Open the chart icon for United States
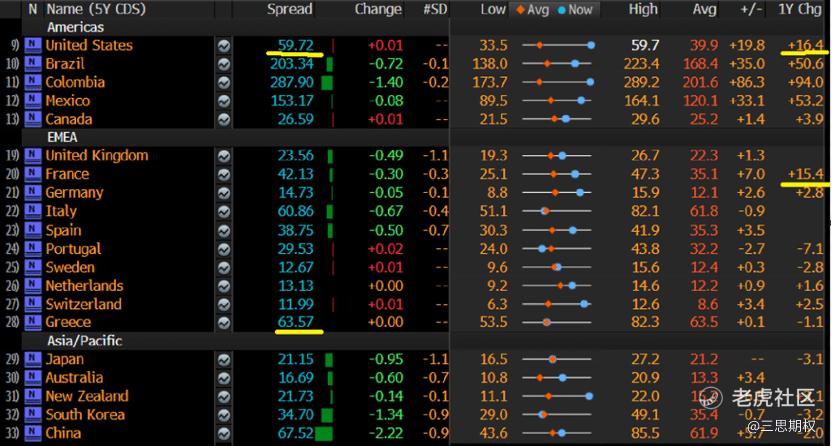The width and height of the screenshot is (832, 446). pos(224,46)
